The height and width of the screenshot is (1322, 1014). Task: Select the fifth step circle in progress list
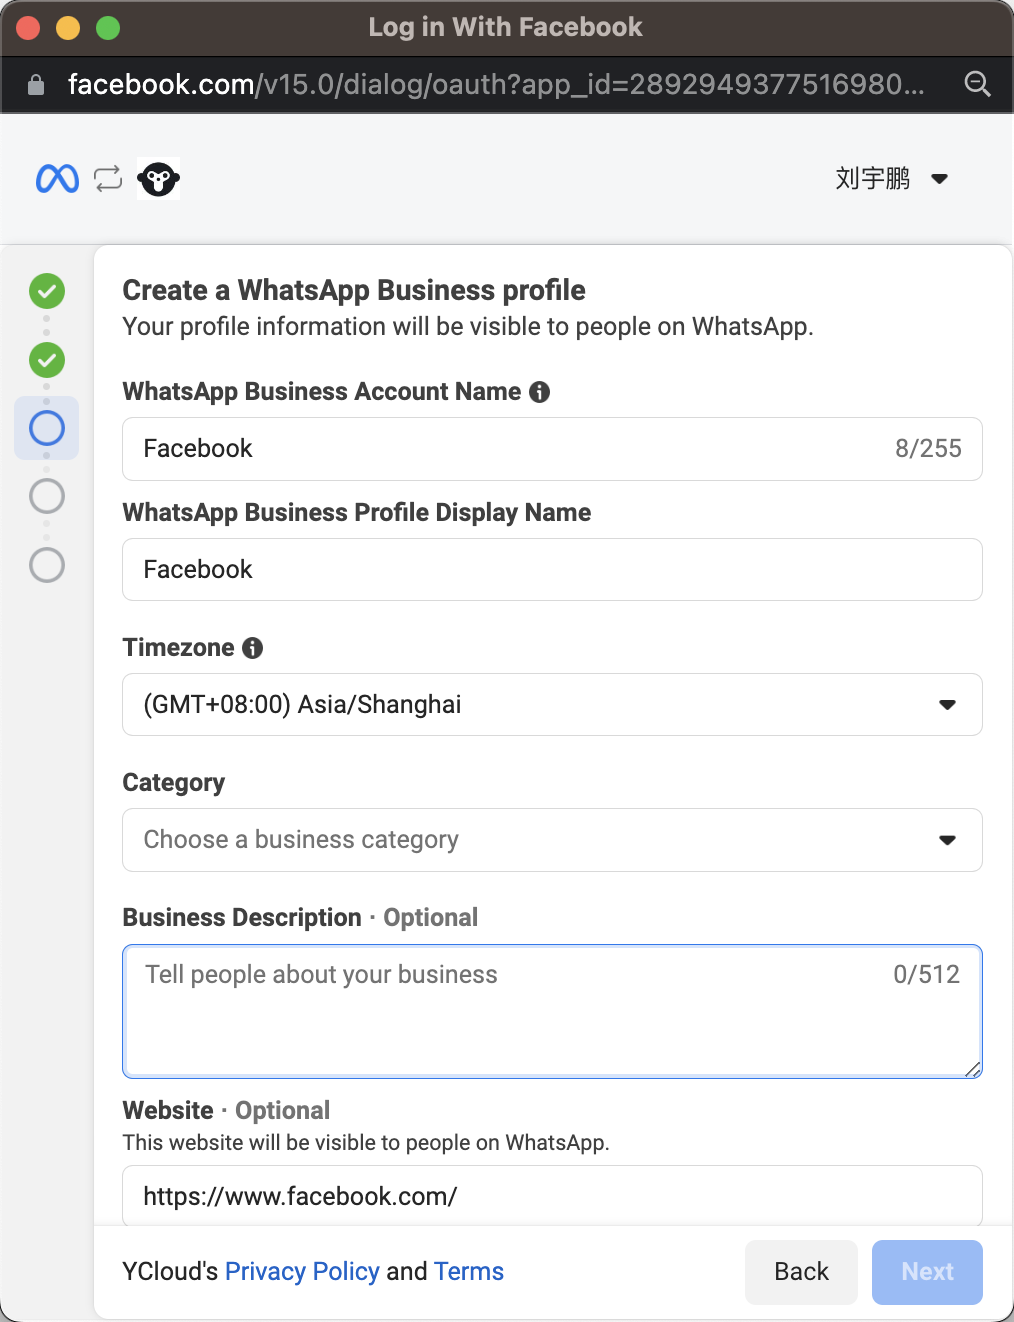coord(47,565)
